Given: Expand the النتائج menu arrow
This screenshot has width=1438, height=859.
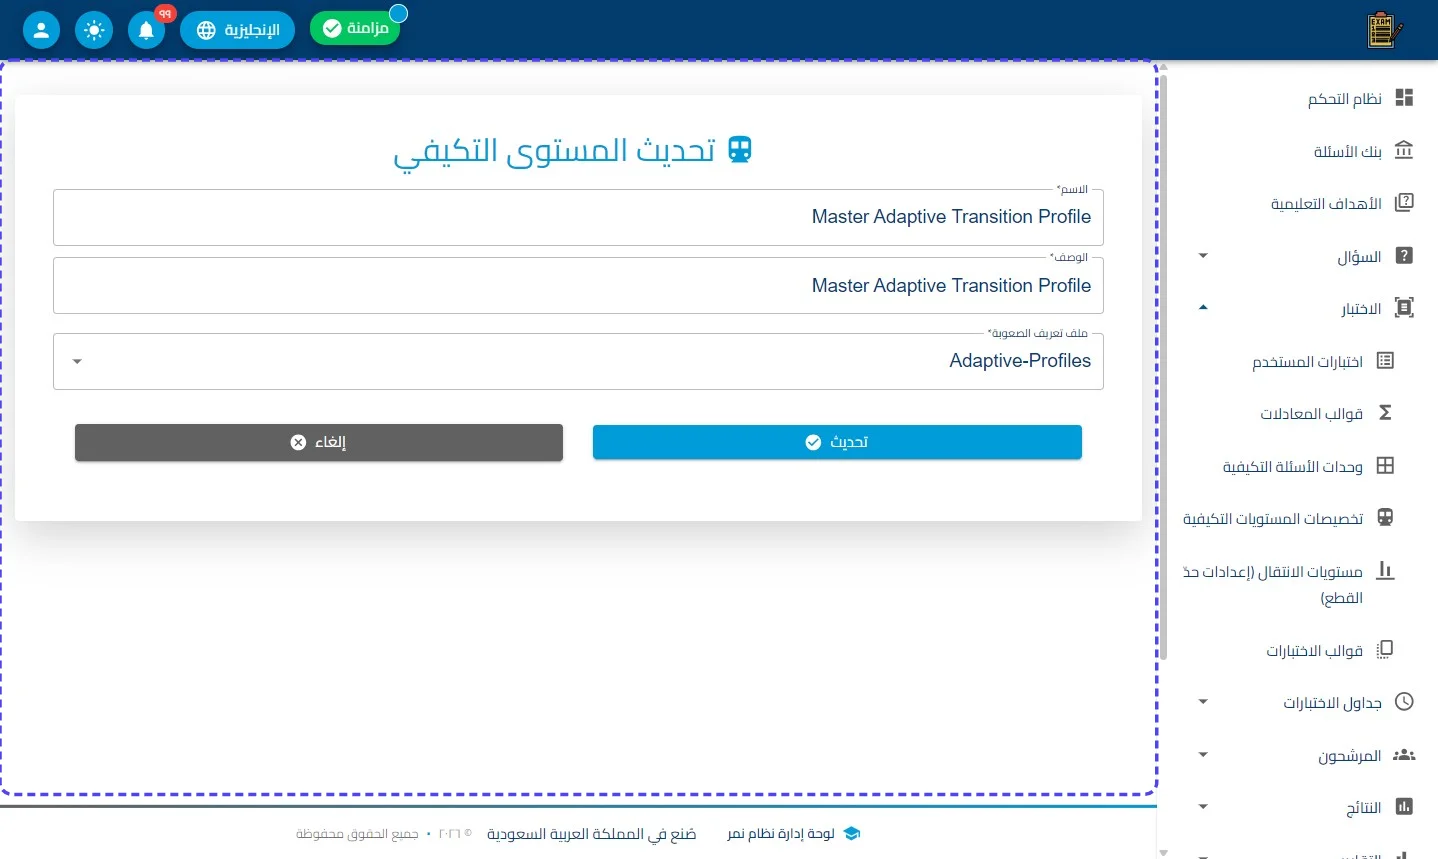Looking at the screenshot, I should pos(1203,807).
